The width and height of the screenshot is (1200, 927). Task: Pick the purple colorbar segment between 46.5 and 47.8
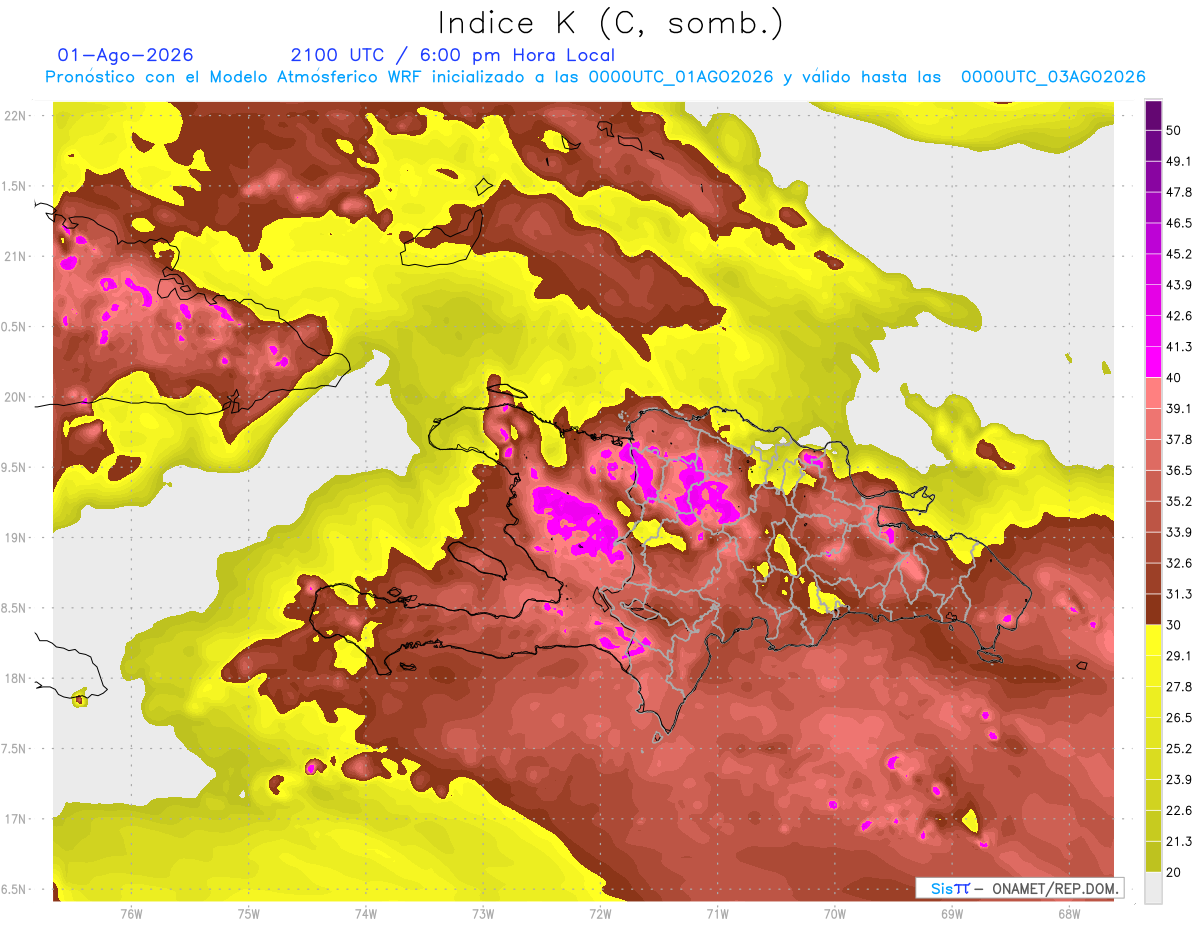coord(1153,208)
